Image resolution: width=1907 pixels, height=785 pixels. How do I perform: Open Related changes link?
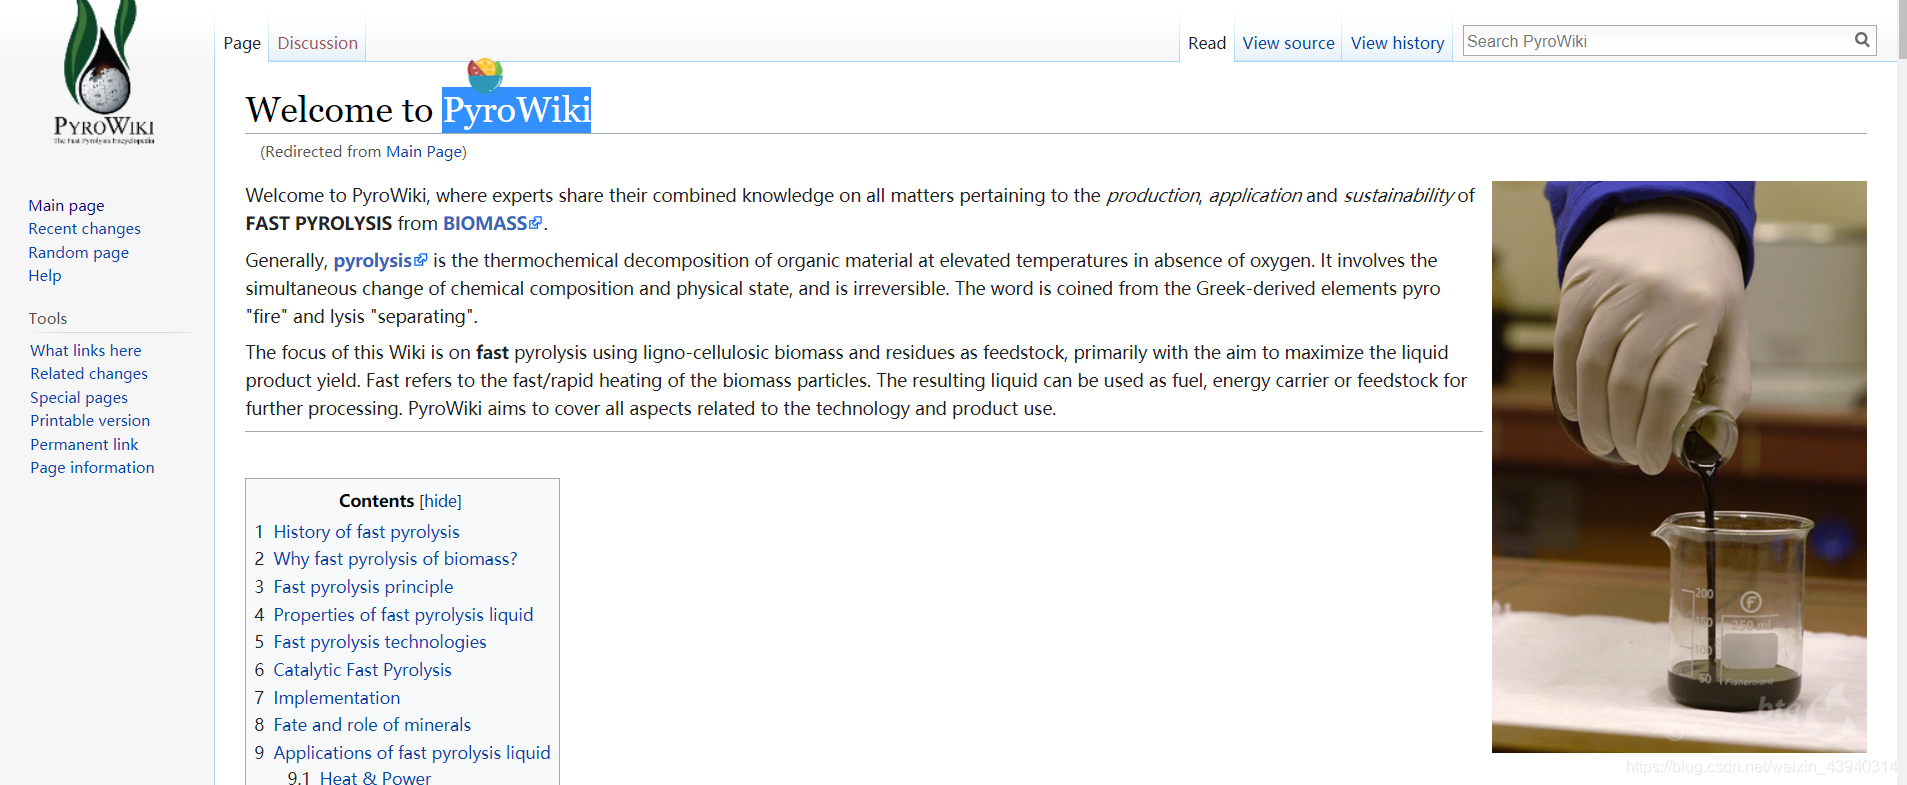click(x=89, y=374)
